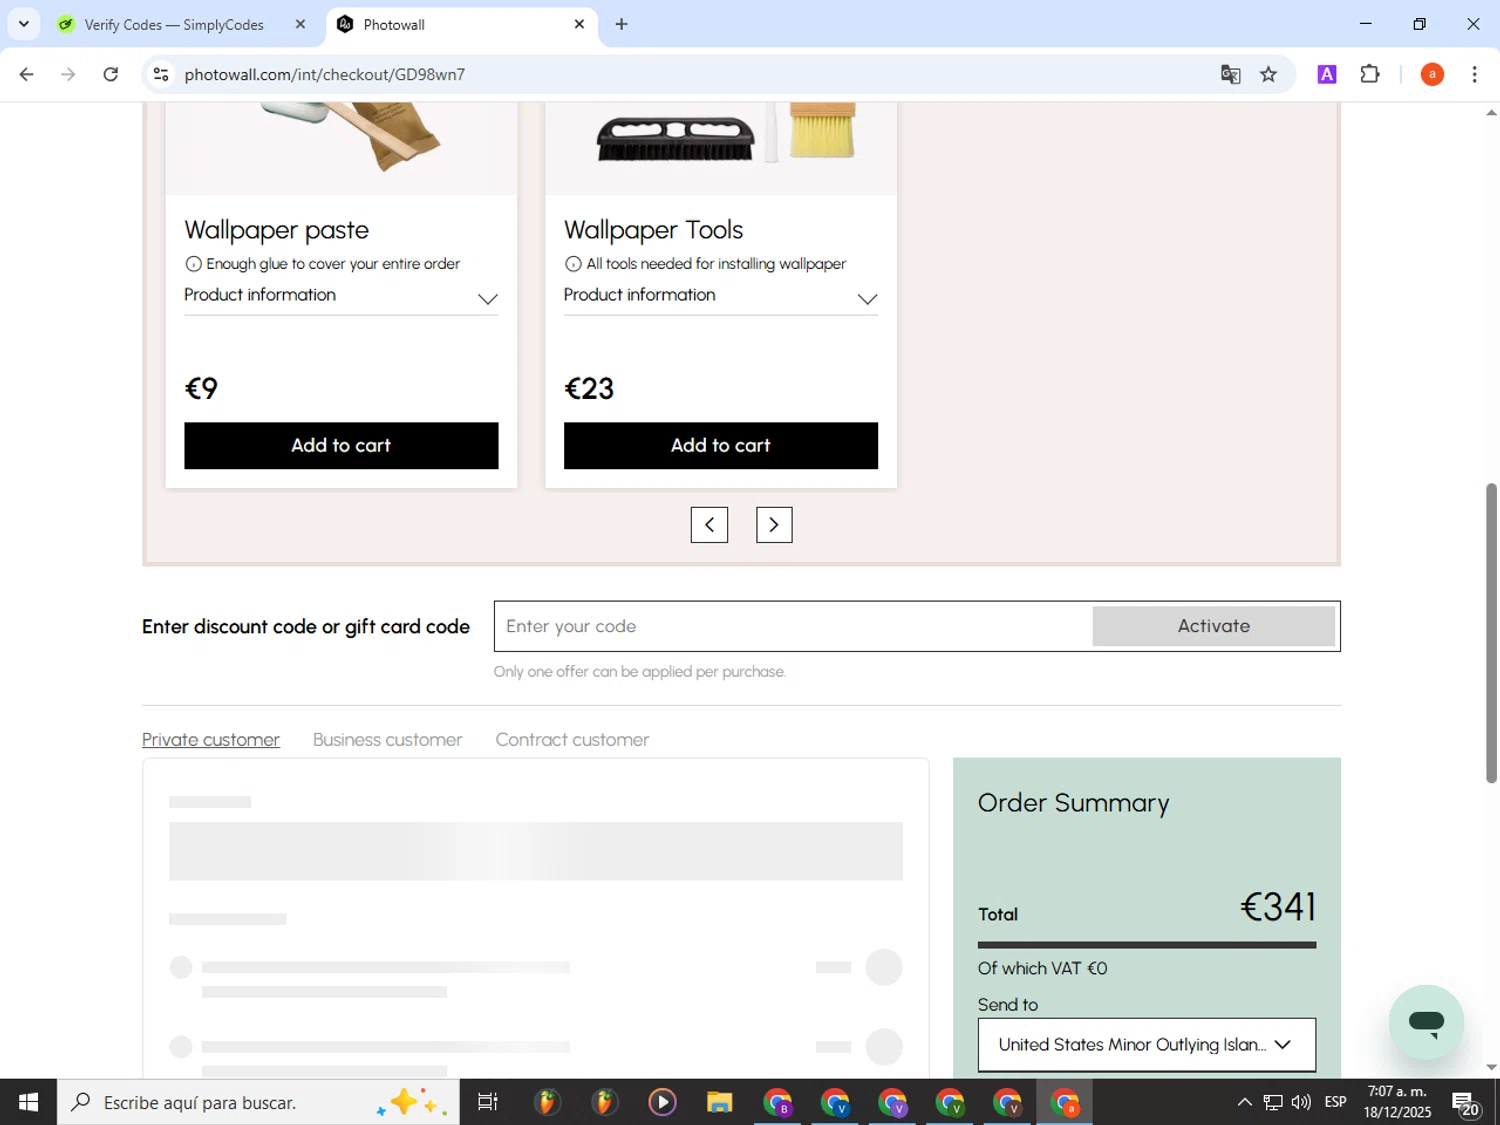
Task: Select the Business customer tab
Action: pyautogui.click(x=387, y=740)
